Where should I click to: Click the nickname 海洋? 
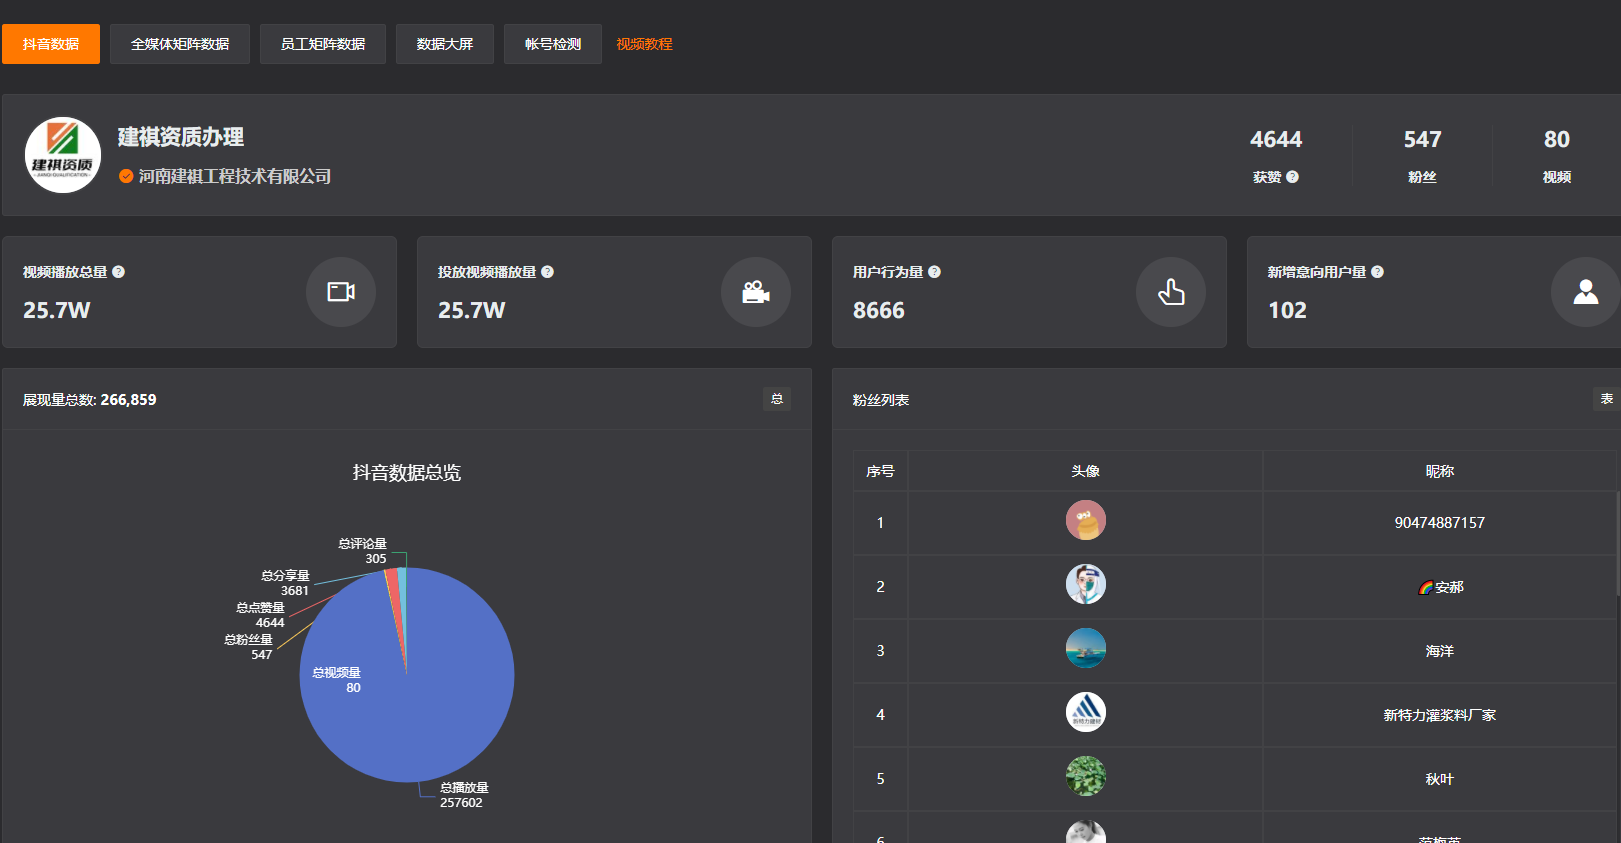1440,651
